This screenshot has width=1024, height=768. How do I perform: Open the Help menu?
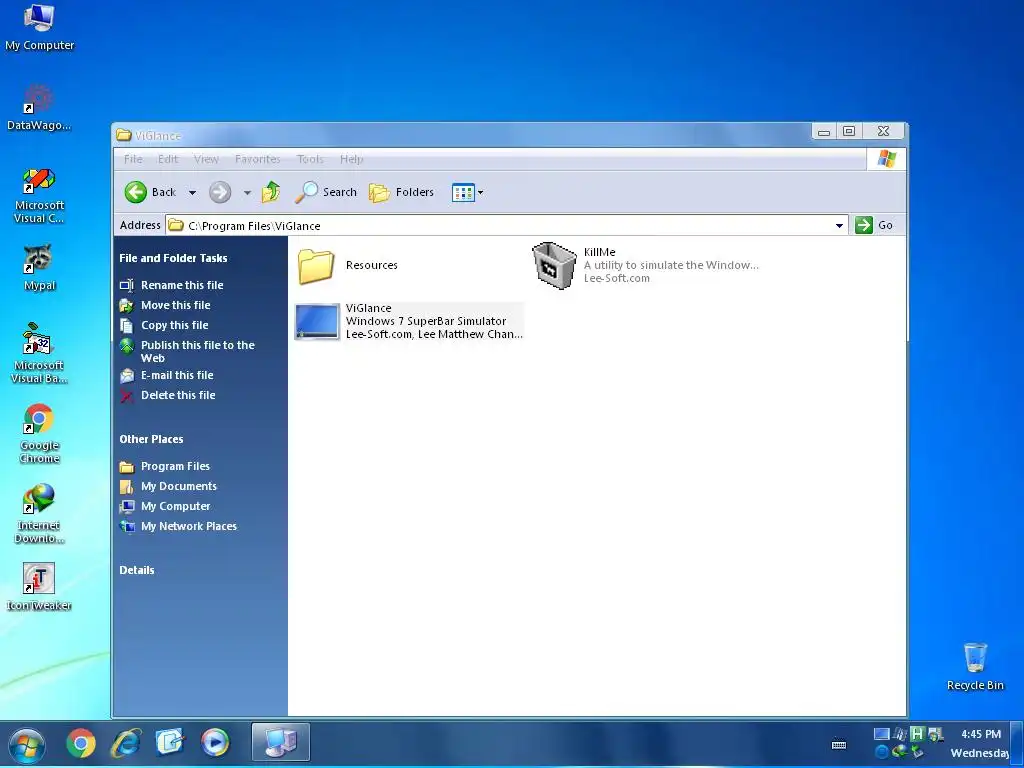351,159
